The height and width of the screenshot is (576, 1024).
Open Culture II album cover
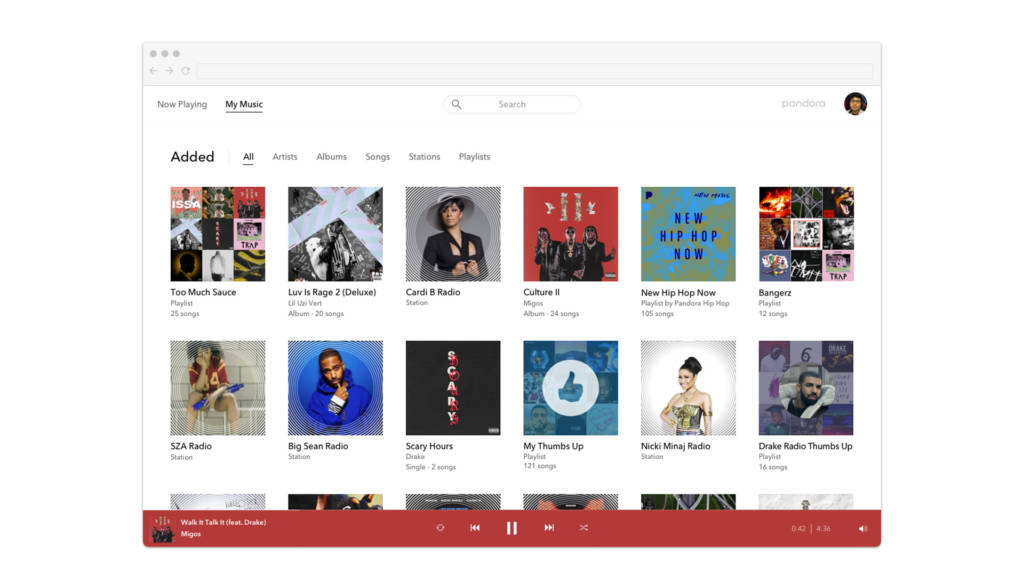pos(571,234)
